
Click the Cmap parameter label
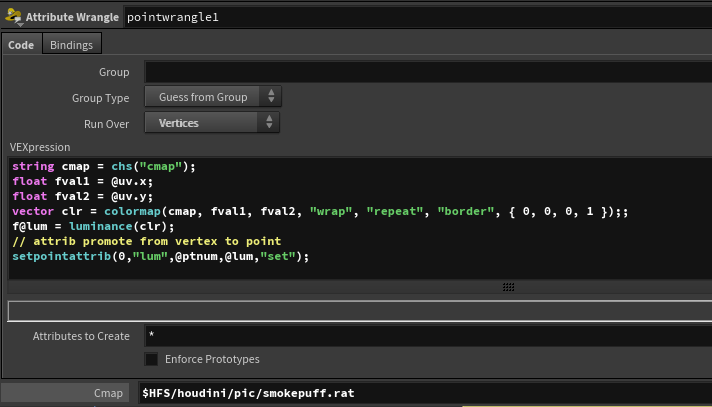(x=112, y=394)
